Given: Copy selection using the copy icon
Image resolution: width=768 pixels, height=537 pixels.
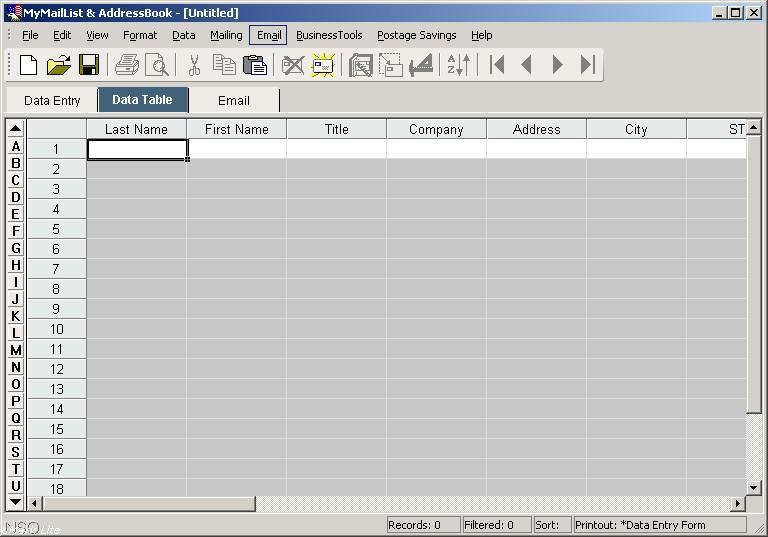Looking at the screenshot, I should coord(224,65).
